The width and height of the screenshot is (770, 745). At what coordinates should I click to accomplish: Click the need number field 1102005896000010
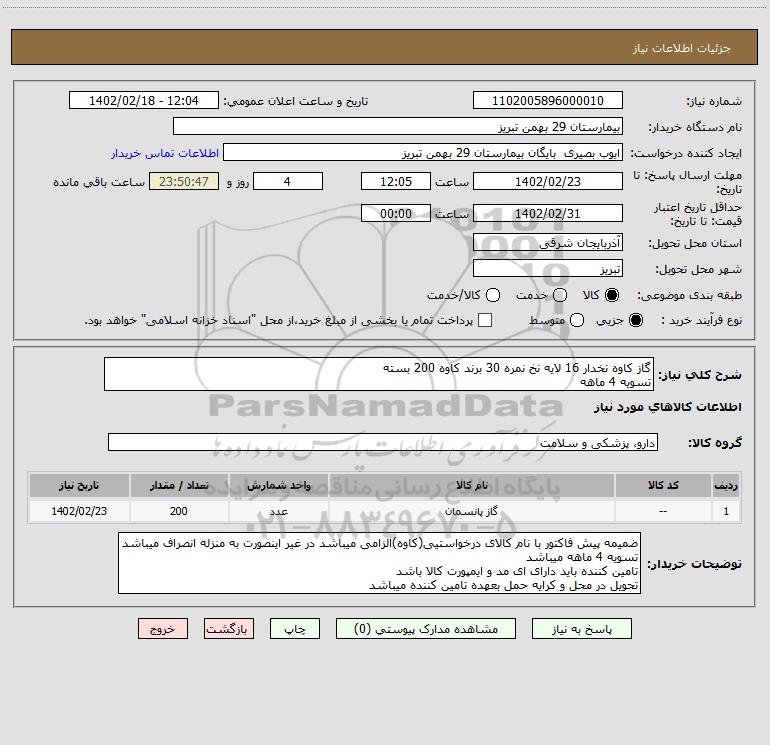[x=548, y=100]
